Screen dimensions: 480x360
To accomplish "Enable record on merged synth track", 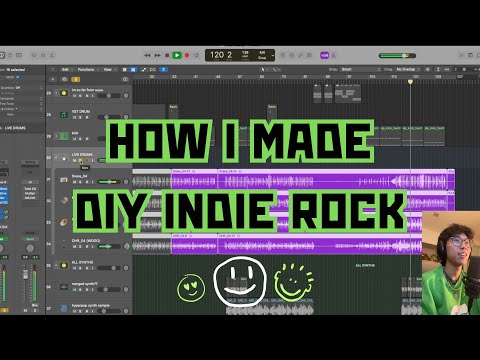I will pos(87,290).
